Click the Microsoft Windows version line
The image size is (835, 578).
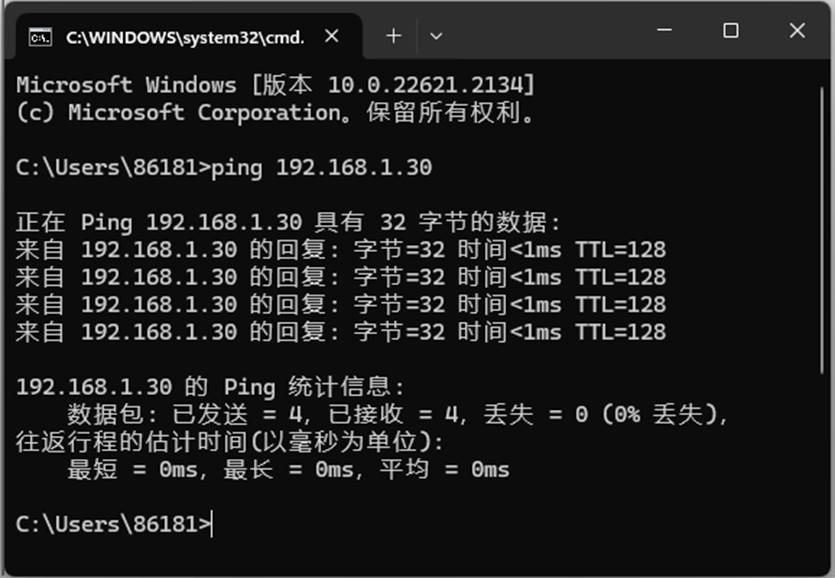[x=275, y=85]
